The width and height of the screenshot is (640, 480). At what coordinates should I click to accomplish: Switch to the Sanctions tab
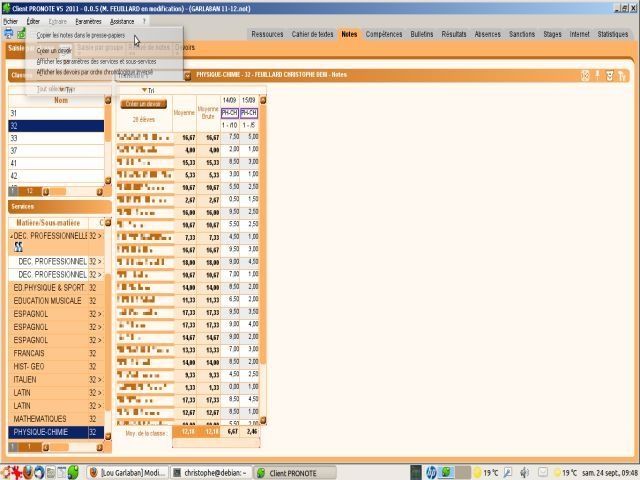(x=522, y=34)
